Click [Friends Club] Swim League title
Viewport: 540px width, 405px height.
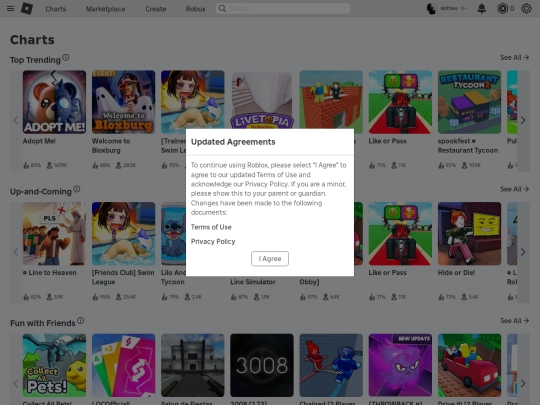(123, 277)
